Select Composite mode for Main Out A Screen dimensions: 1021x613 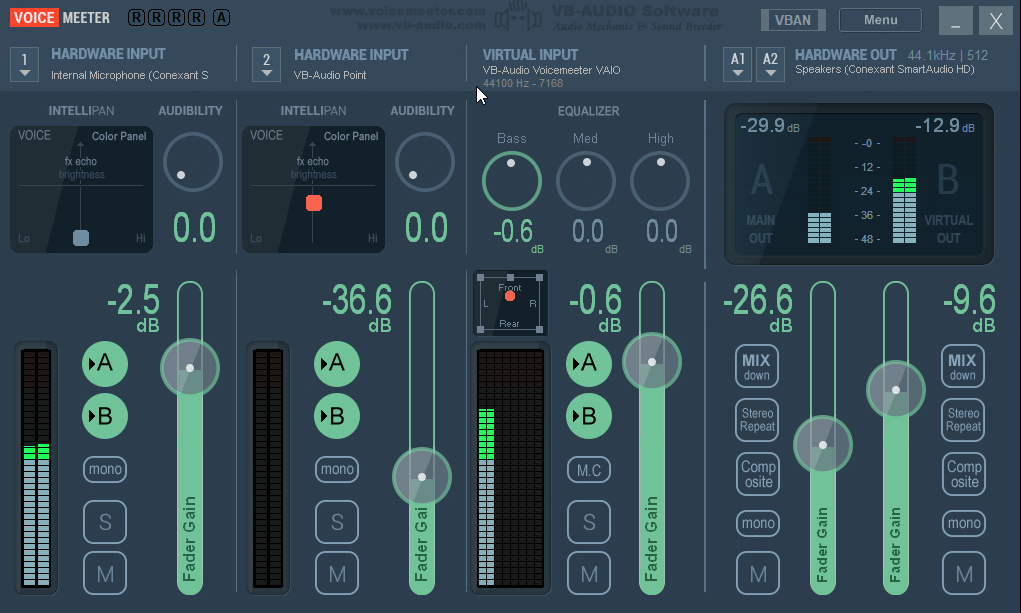(758, 474)
